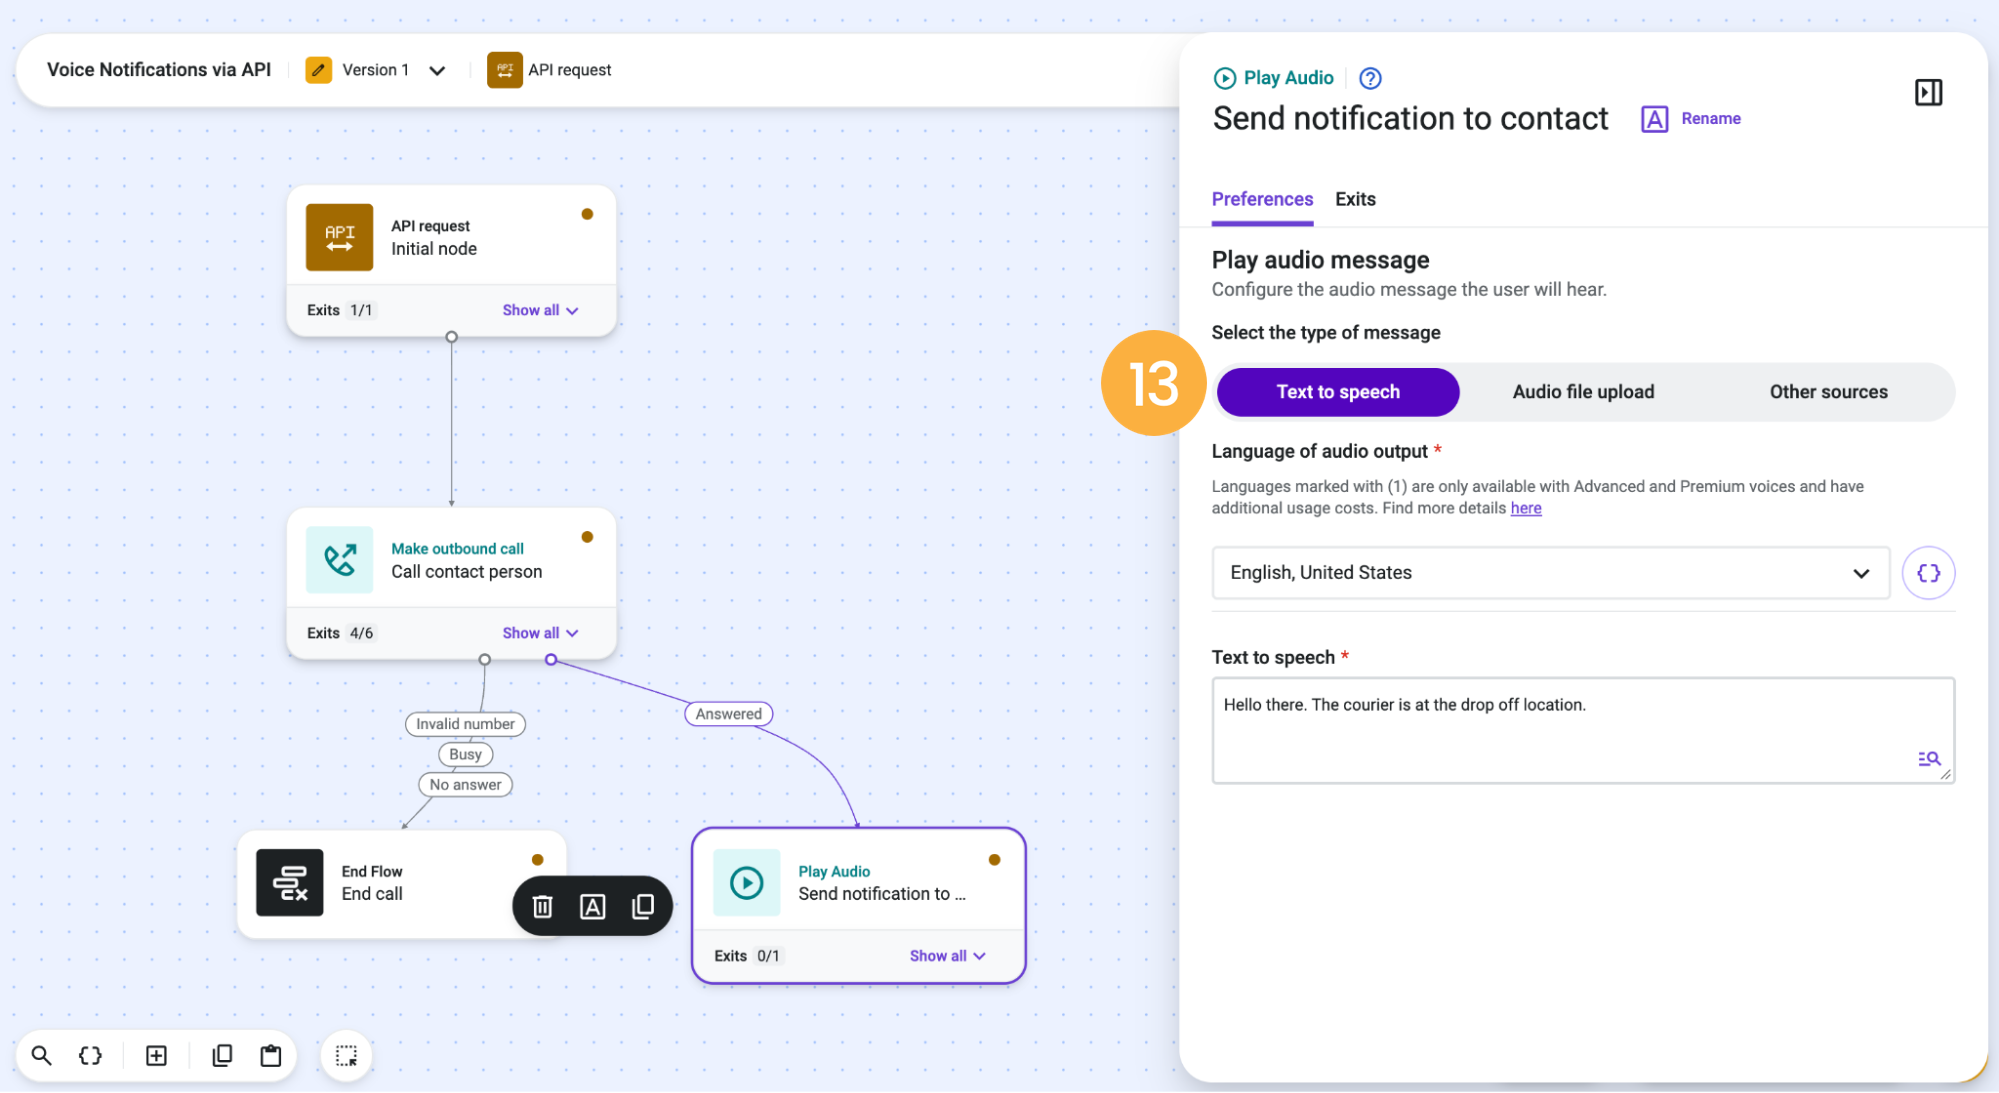
Task: Insert variable using braces button beside language
Action: [x=1928, y=572]
